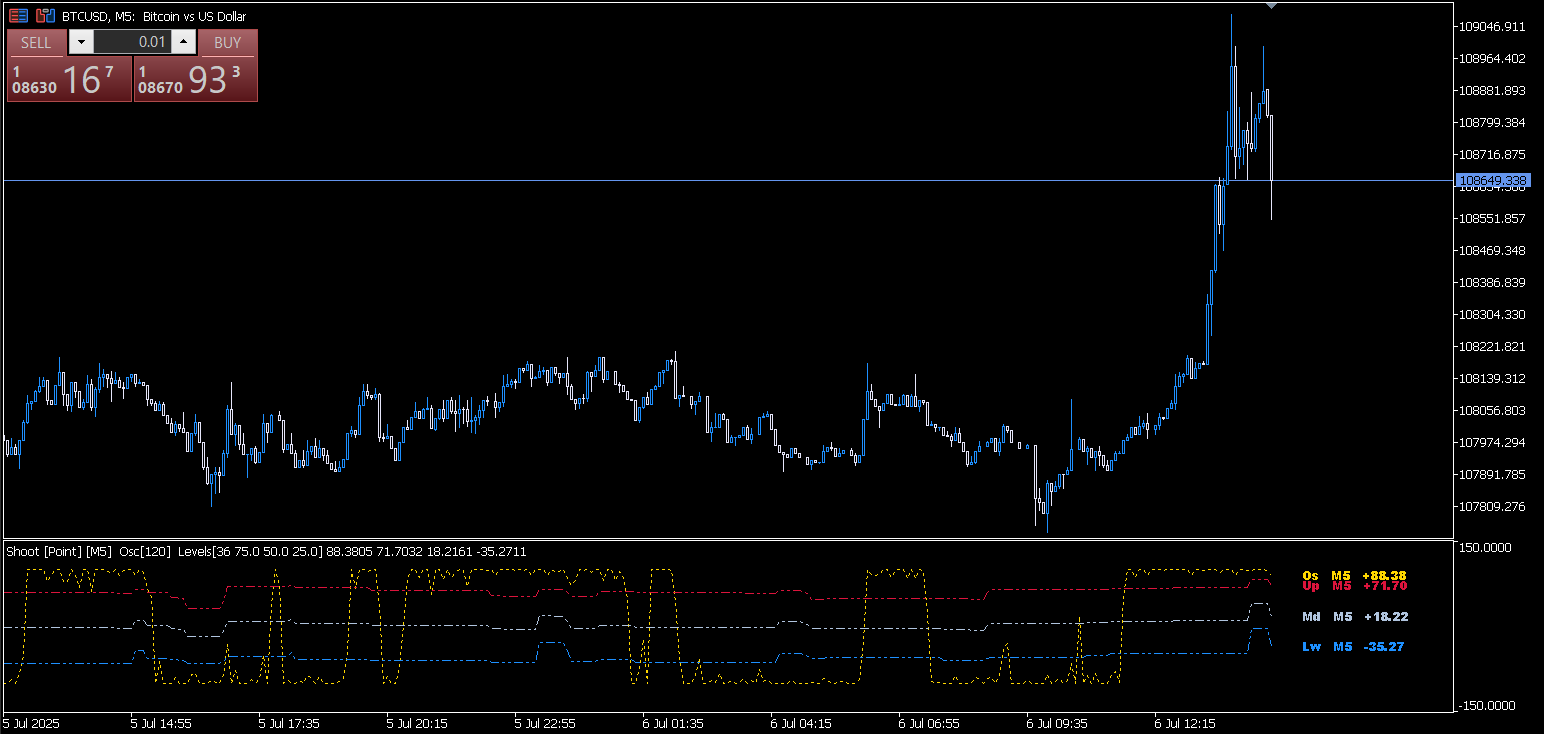This screenshot has height=734, width=1544.
Task: Click the 6 Jul 09:35 time label
Action: (x=1057, y=722)
